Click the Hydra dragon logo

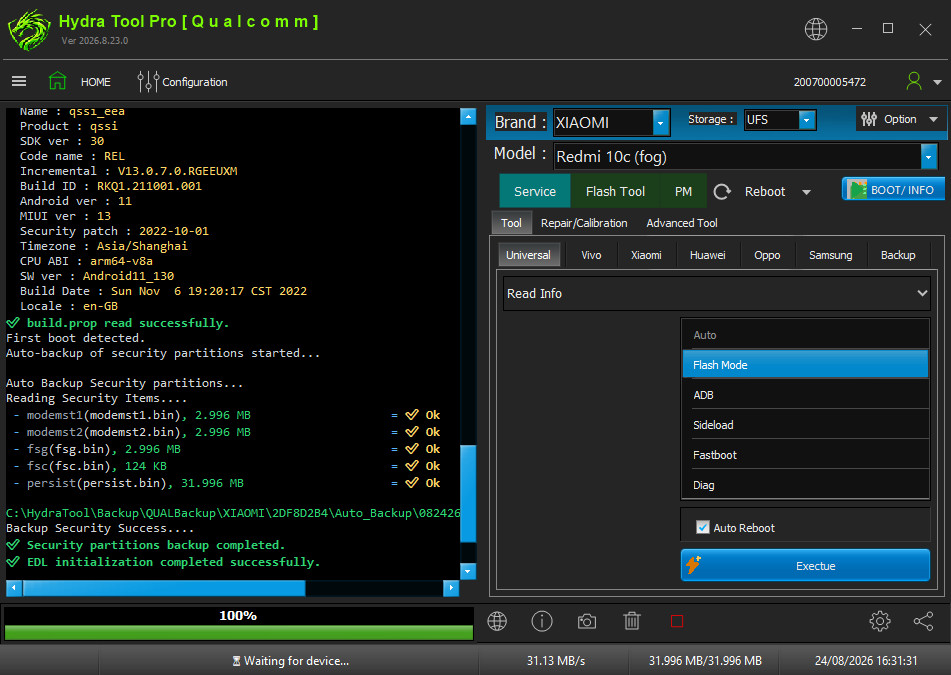[29, 30]
